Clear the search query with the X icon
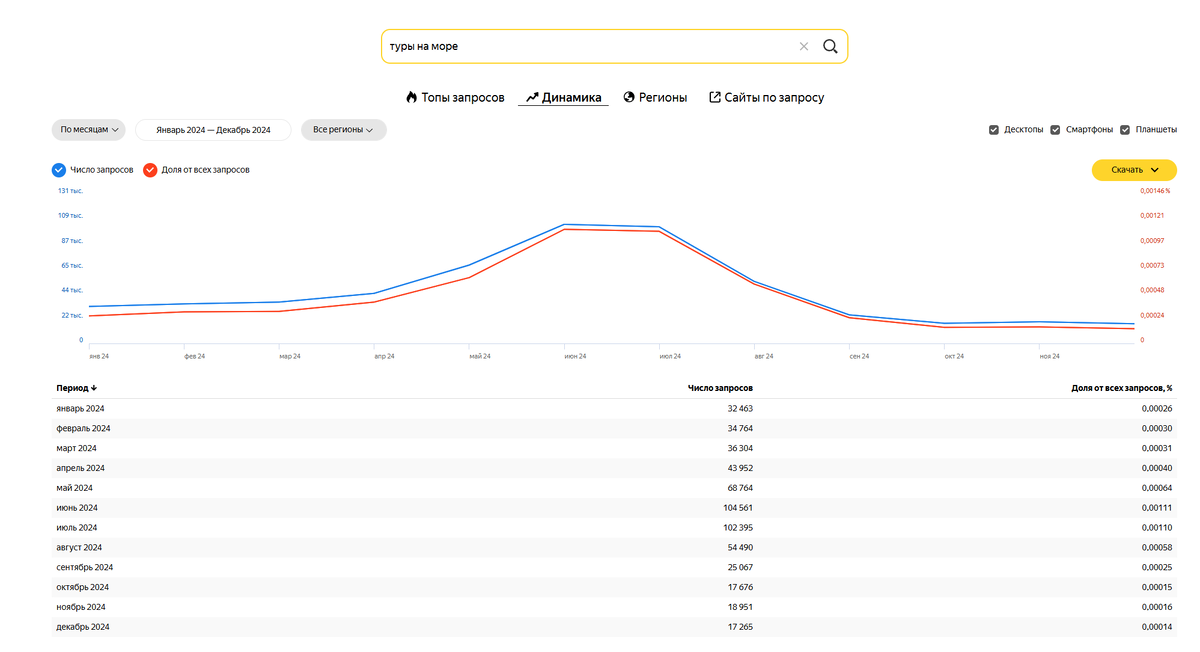The image size is (1200, 652). (804, 46)
